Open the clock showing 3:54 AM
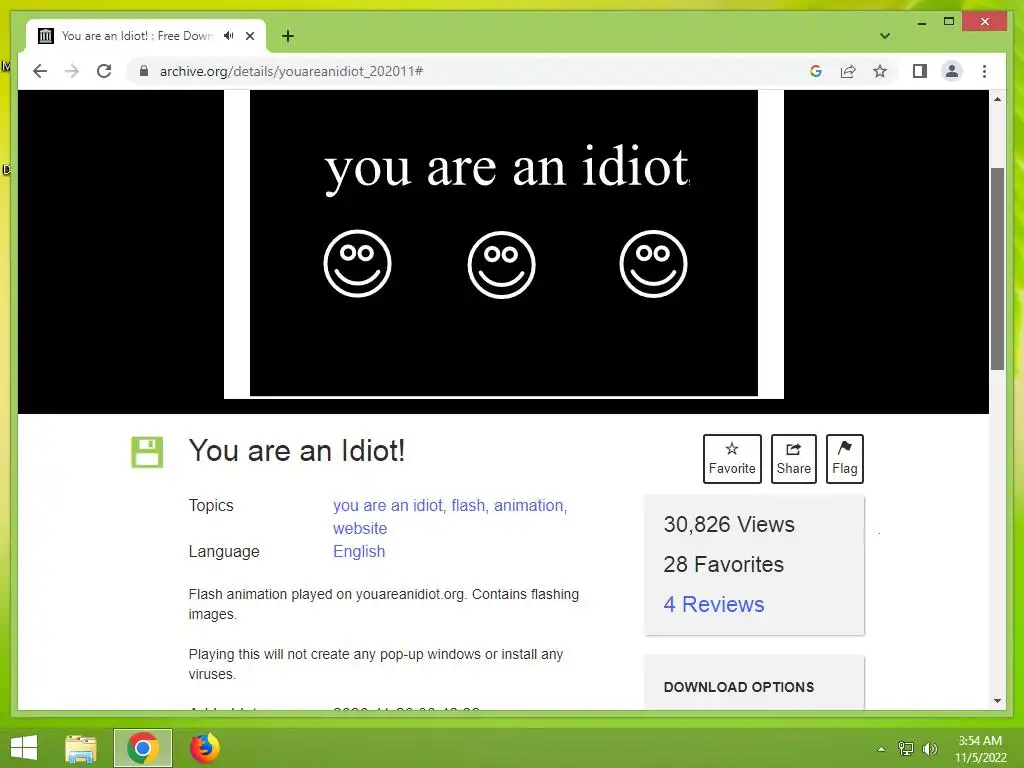 click(980, 749)
